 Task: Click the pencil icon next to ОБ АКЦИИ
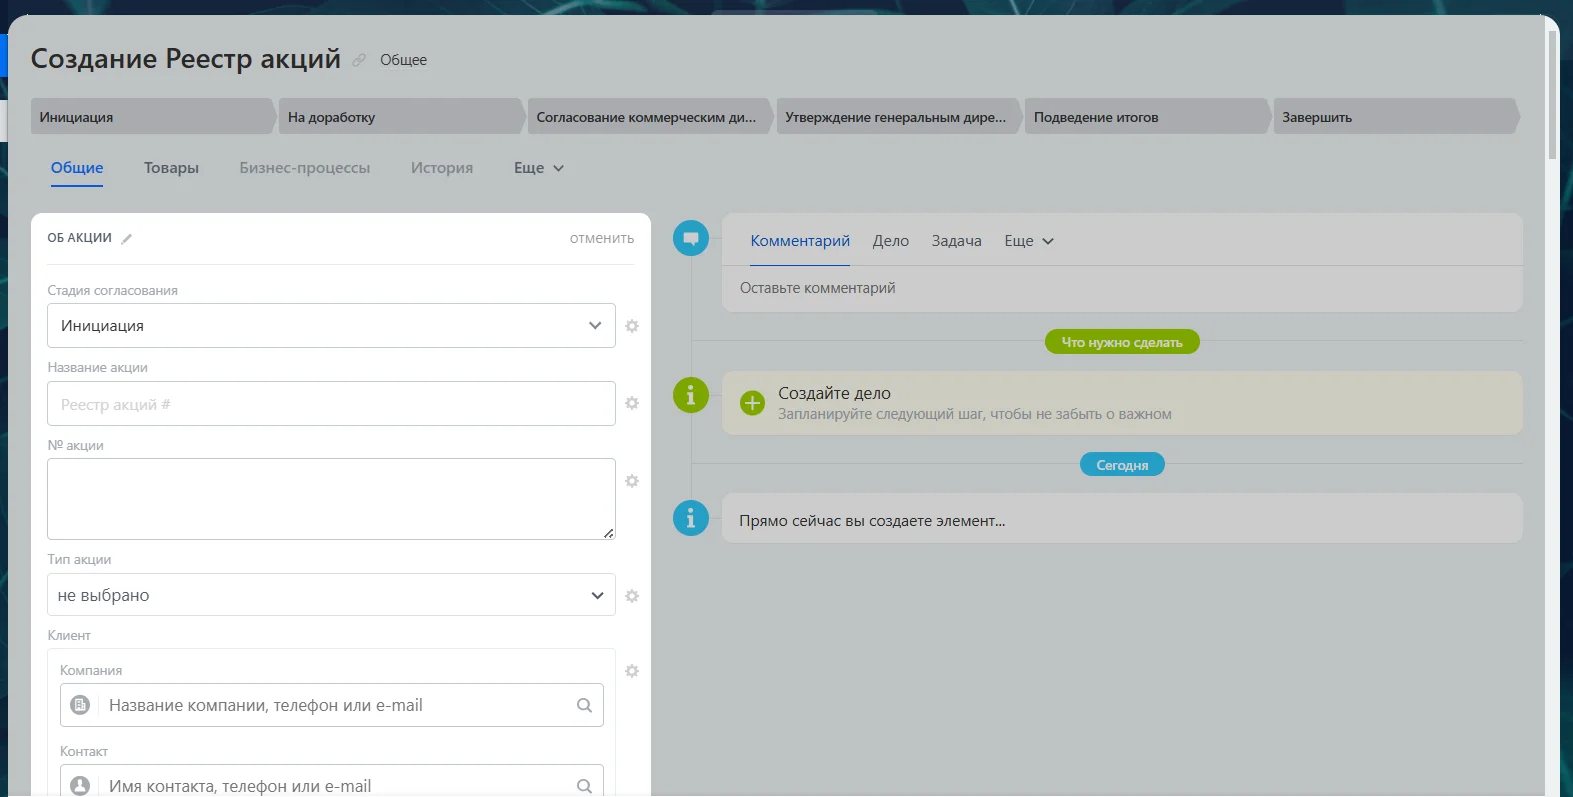pos(127,239)
